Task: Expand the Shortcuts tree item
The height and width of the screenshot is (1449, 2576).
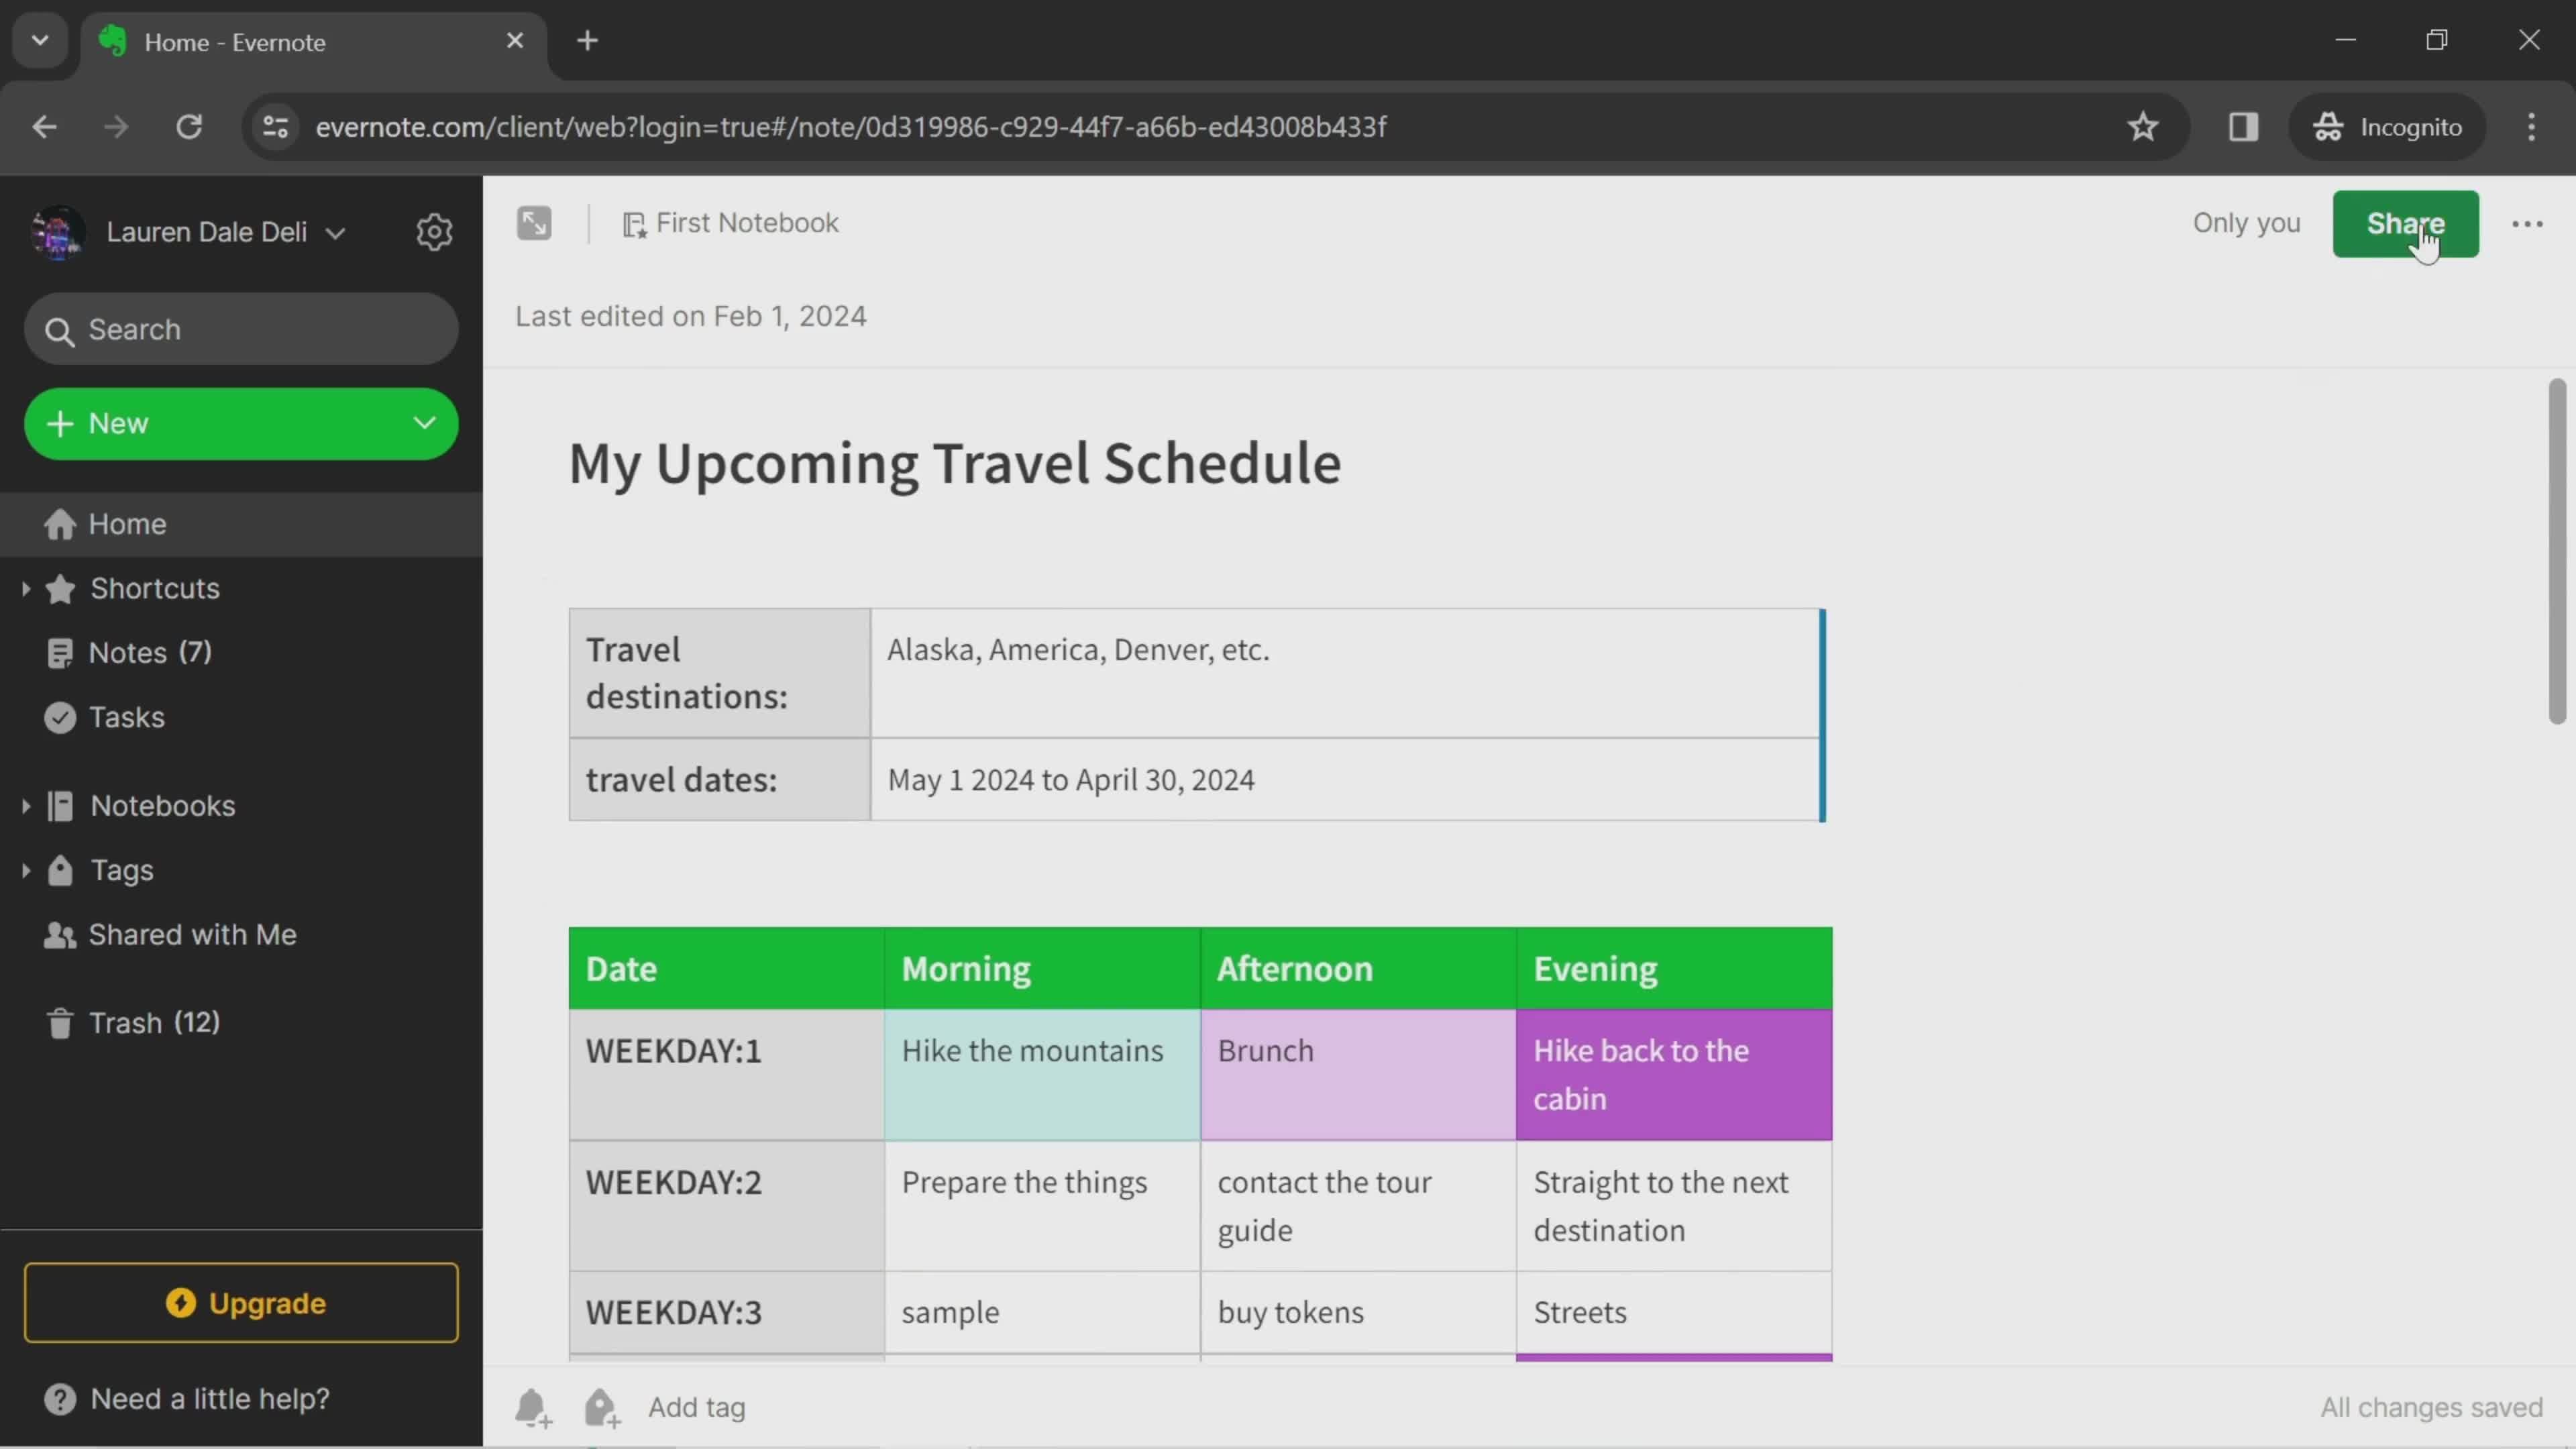Action: (x=23, y=588)
